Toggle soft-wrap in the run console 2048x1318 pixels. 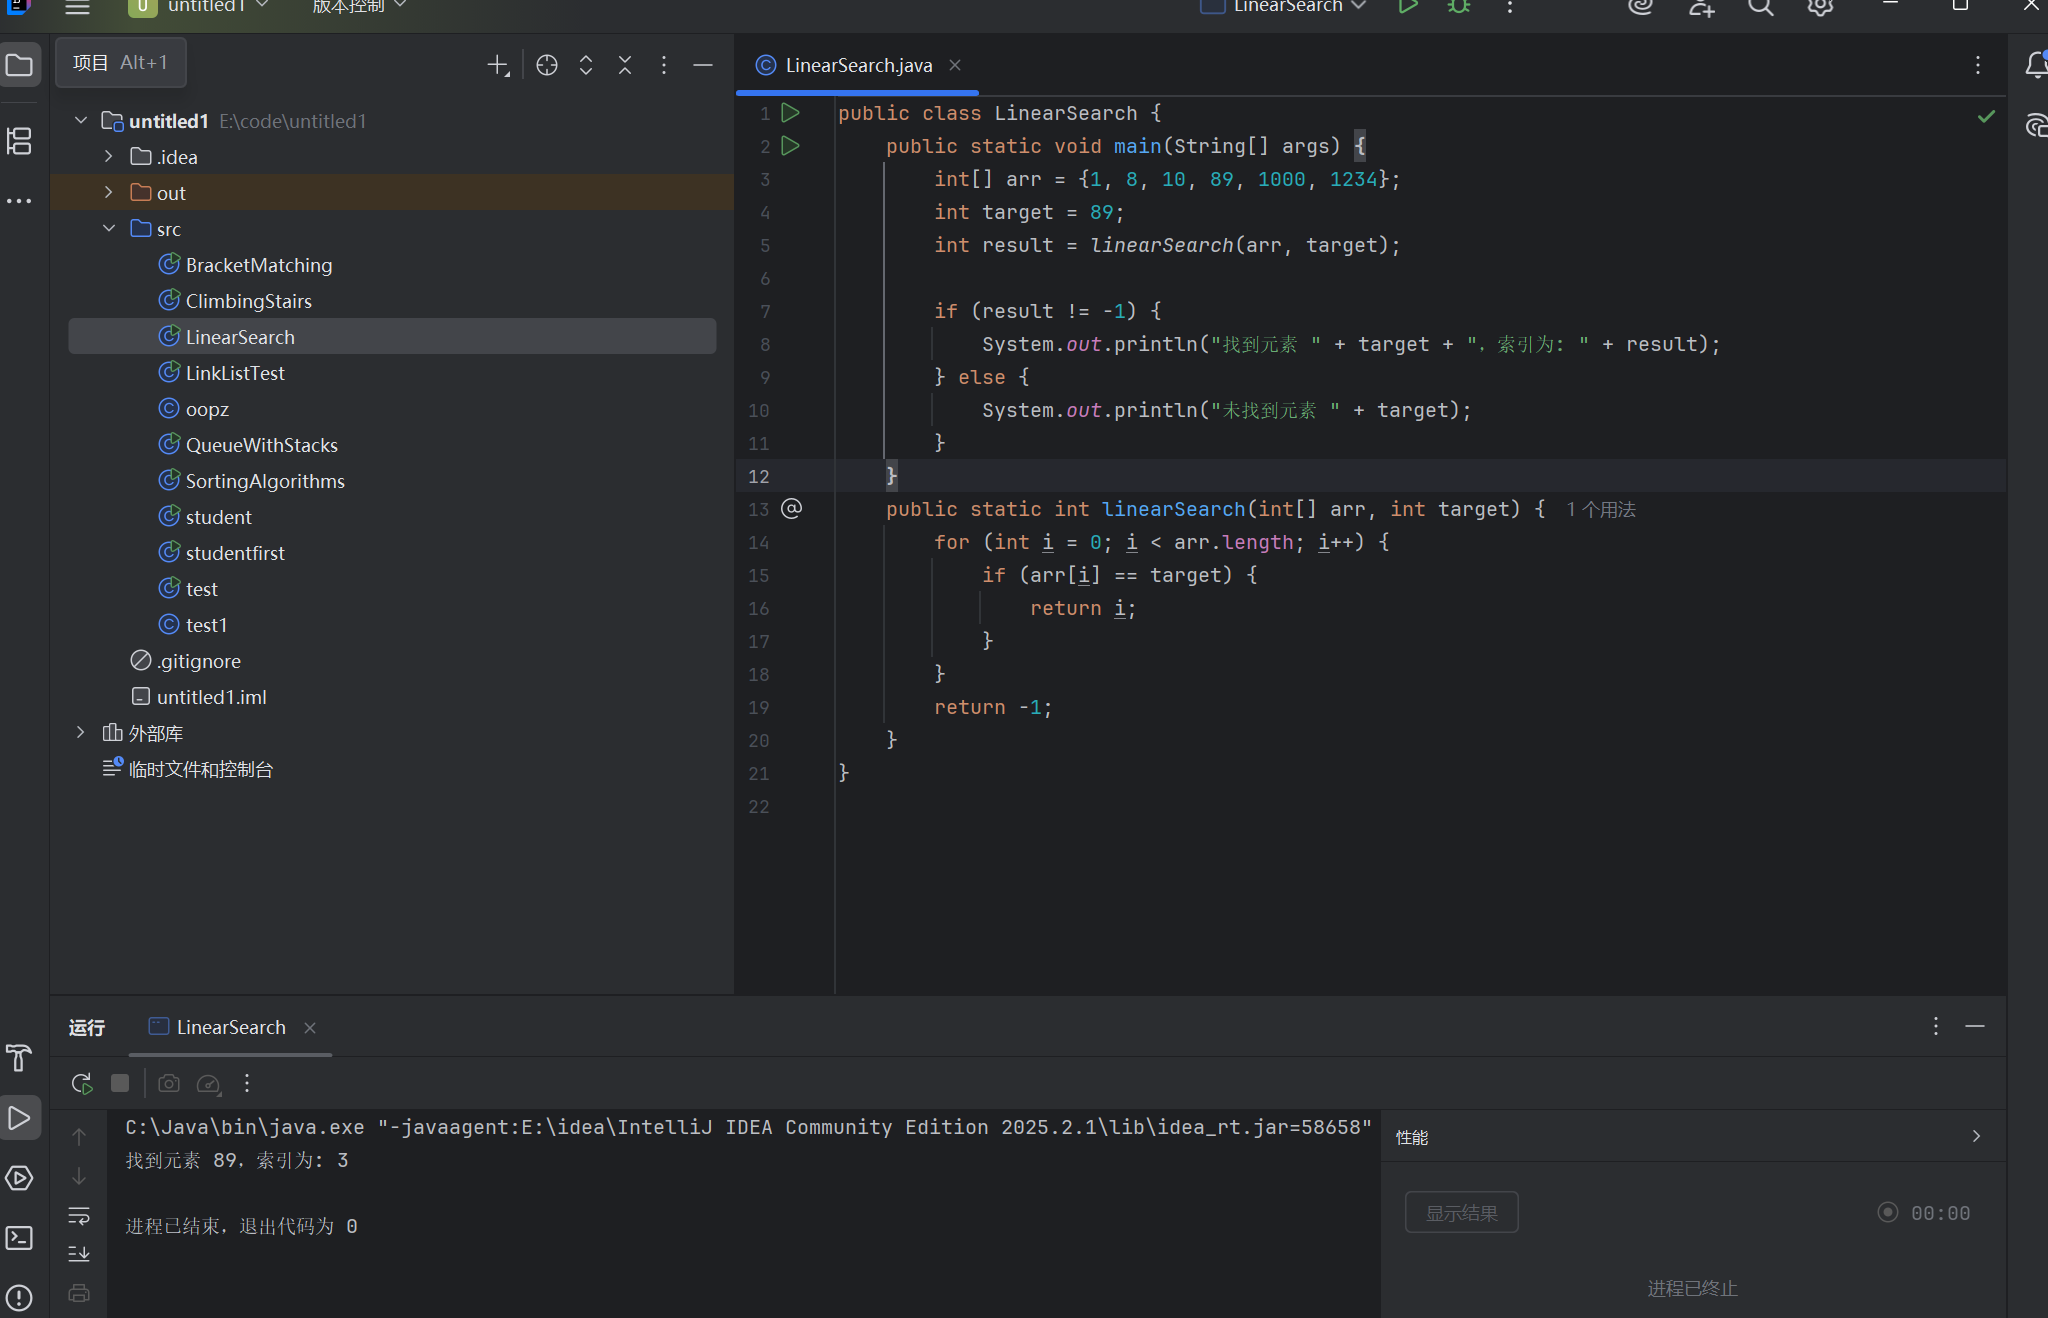pyautogui.click(x=79, y=1215)
